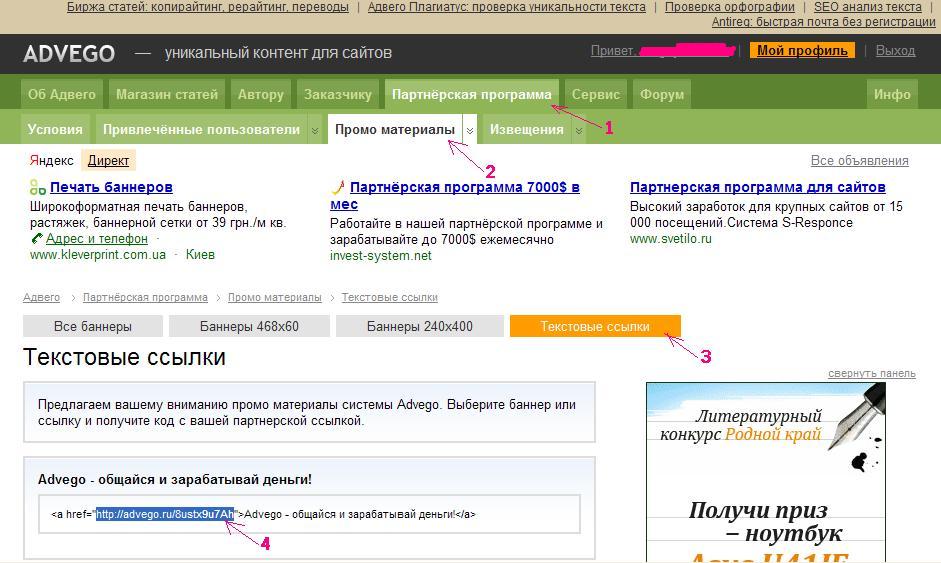Screen dimensions: 941x563
Task: Click Промо материалы breadcrumb link
Action: (275, 297)
